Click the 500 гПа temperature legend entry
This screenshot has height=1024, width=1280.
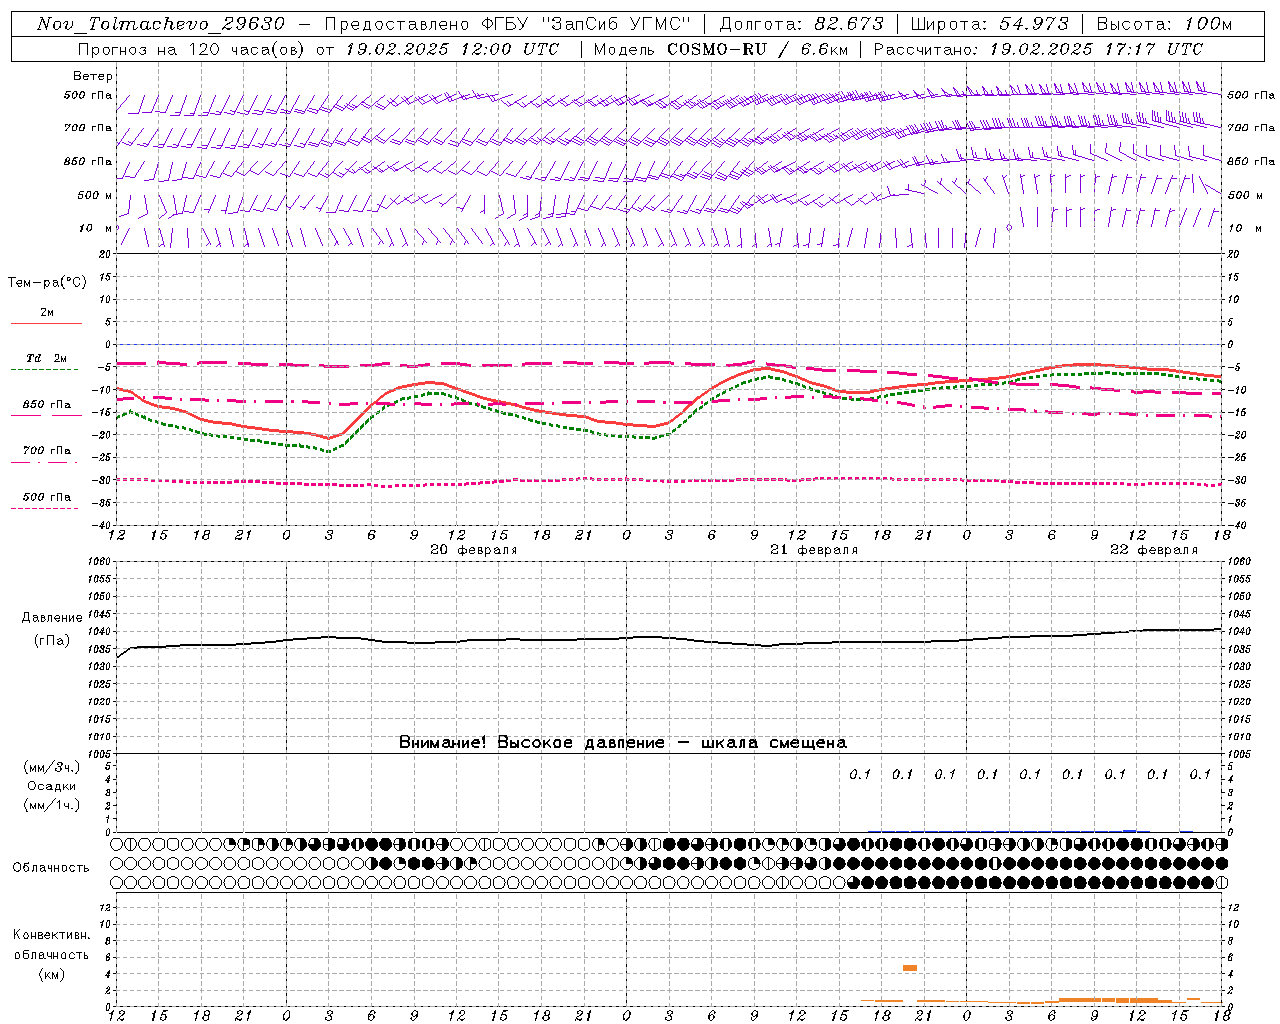tap(47, 497)
